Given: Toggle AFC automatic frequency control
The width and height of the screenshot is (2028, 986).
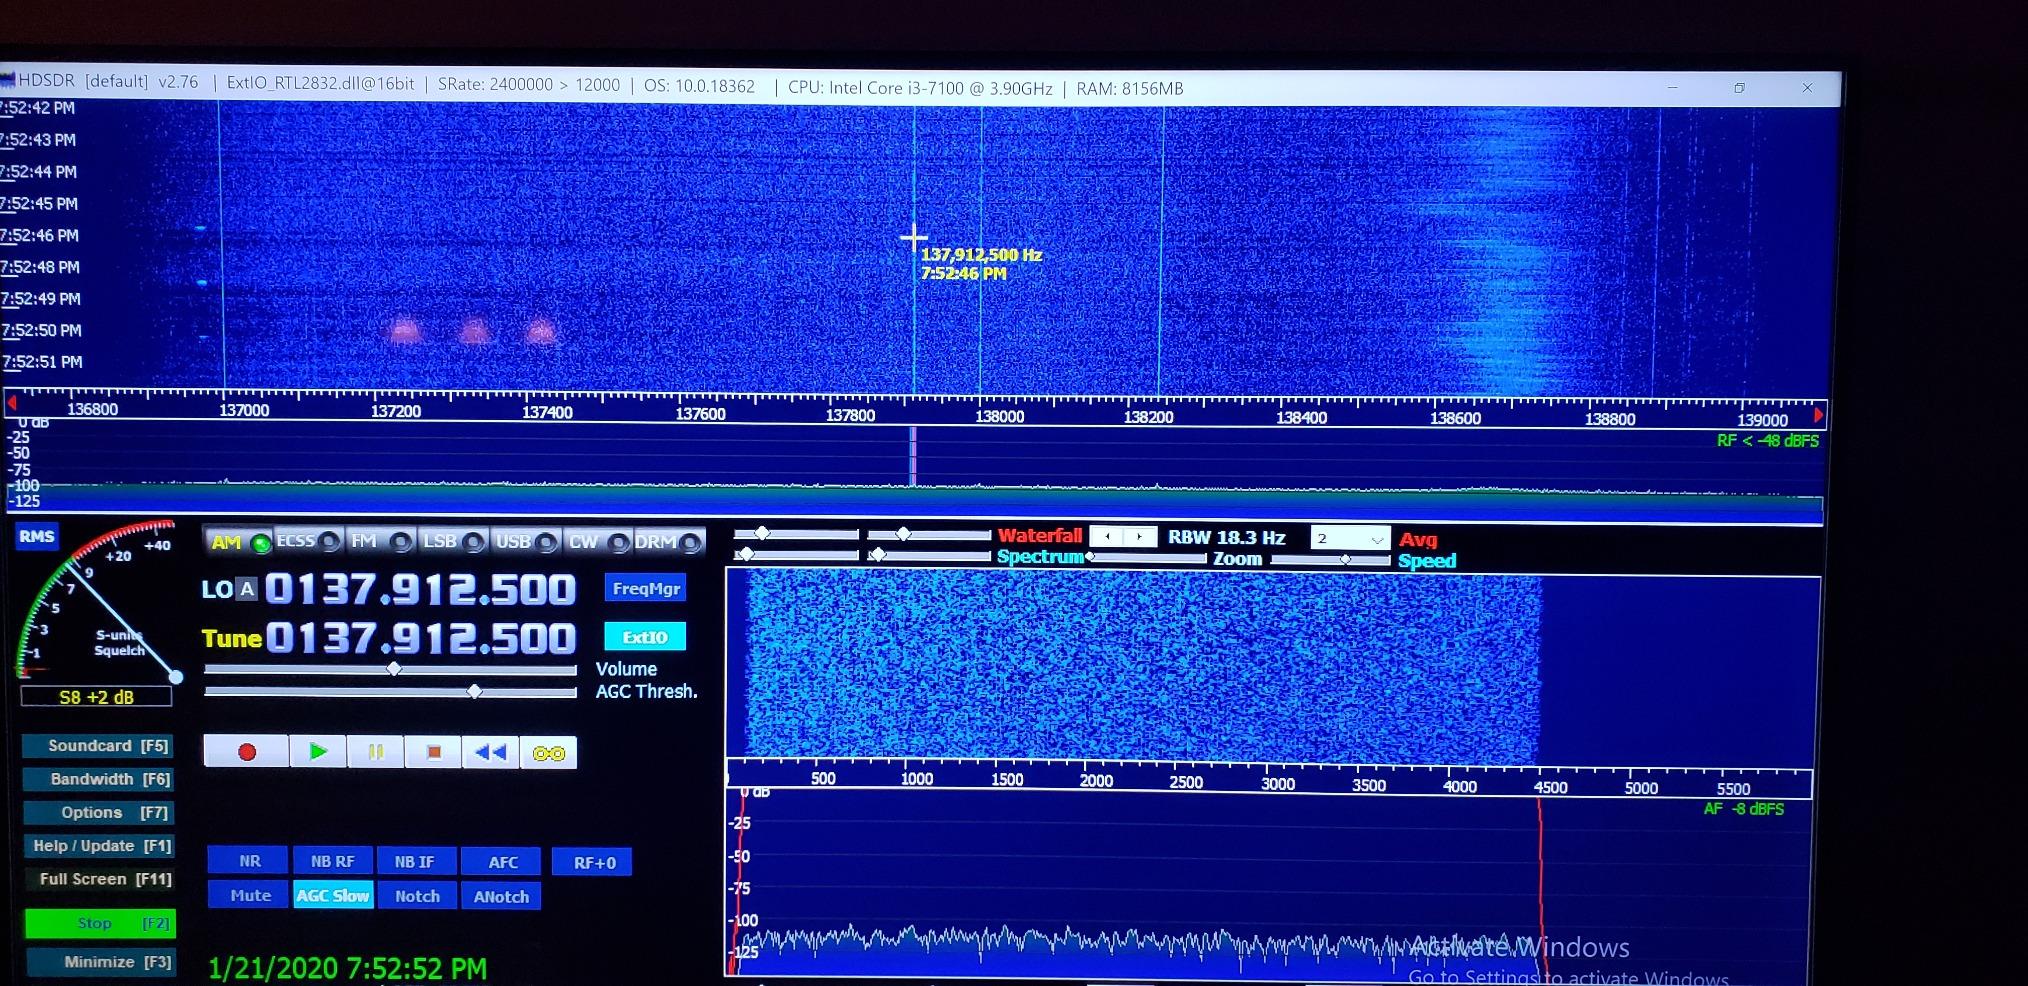Looking at the screenshot, I should click(x=502, y=862).
